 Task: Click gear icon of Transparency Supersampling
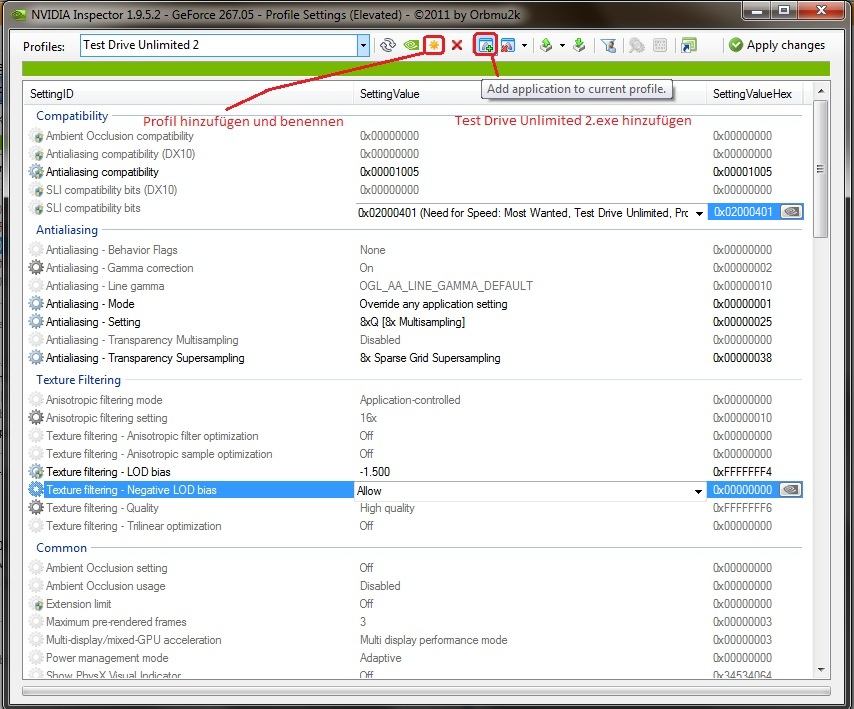pos(36,357)
